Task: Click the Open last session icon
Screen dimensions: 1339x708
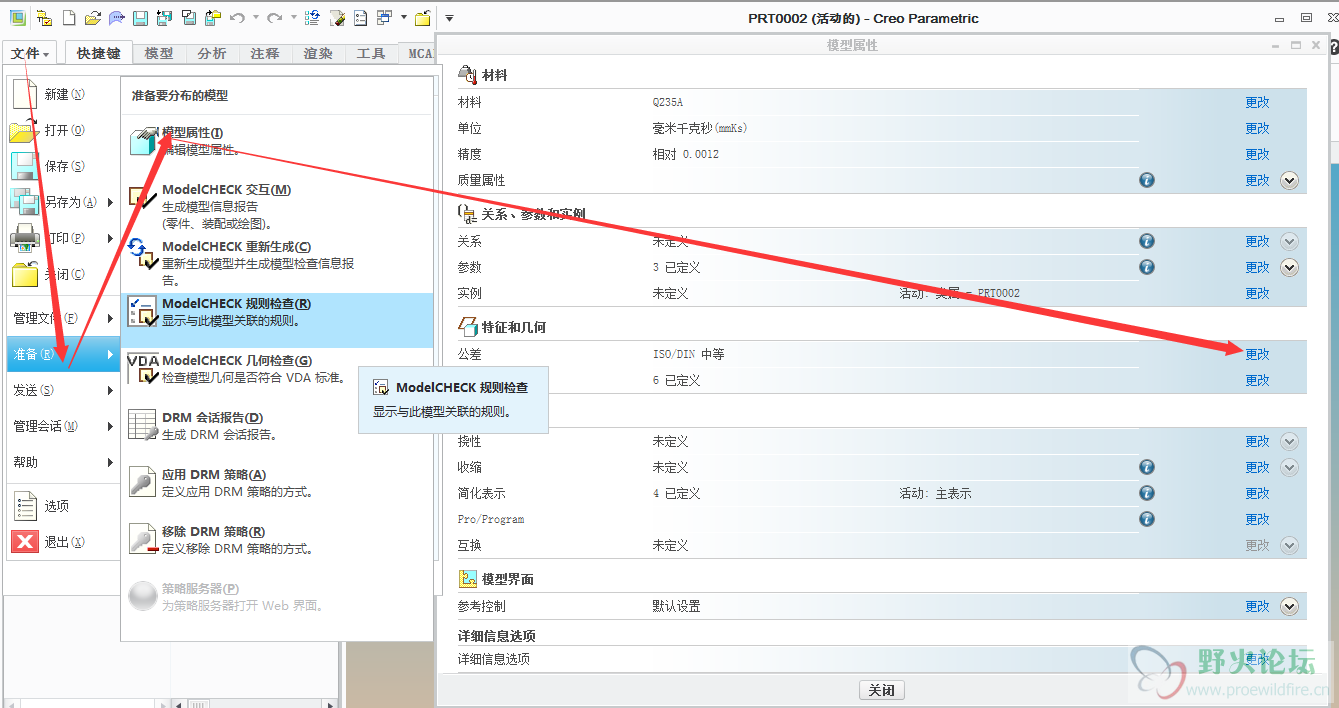Action: 117,18
